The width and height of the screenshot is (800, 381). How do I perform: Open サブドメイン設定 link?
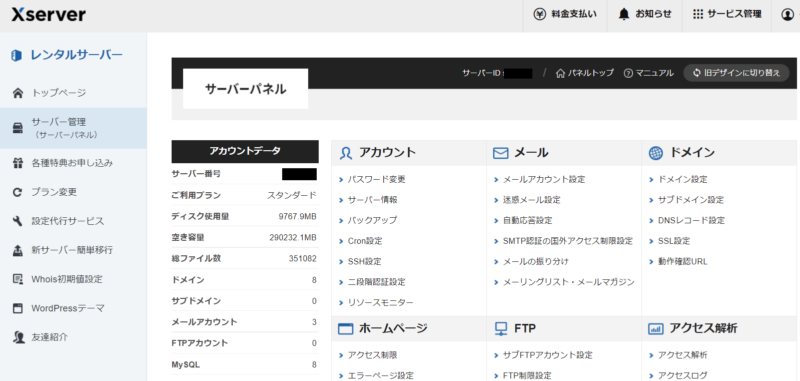691,200
